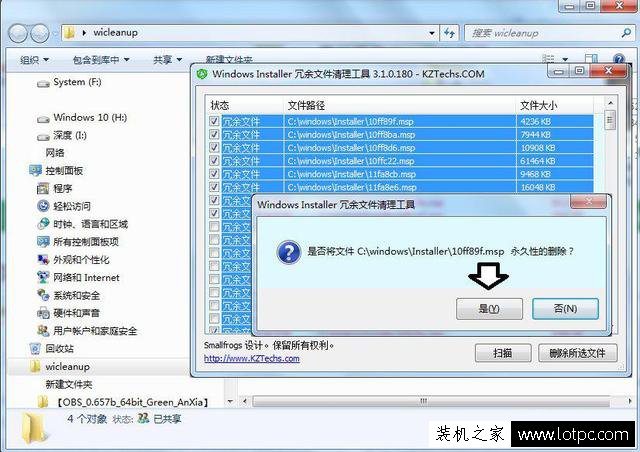Toggle checkbox for 10ffc22.msp row

point(214,160)
